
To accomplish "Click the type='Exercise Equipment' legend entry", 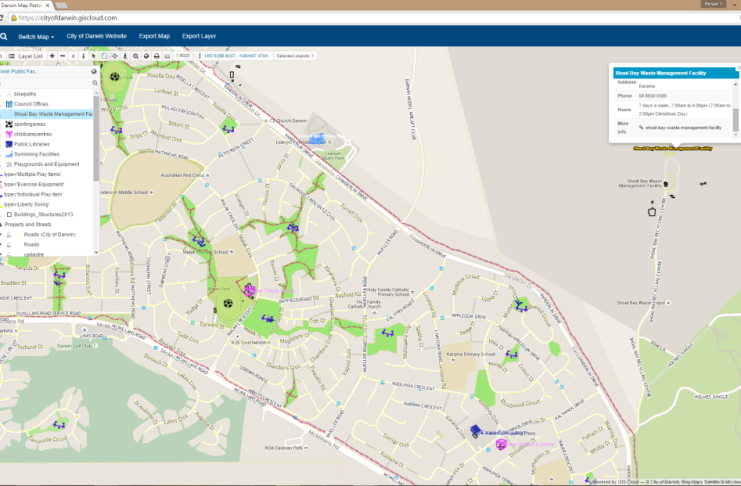I will pyautogui.click(x=34, y=184).
